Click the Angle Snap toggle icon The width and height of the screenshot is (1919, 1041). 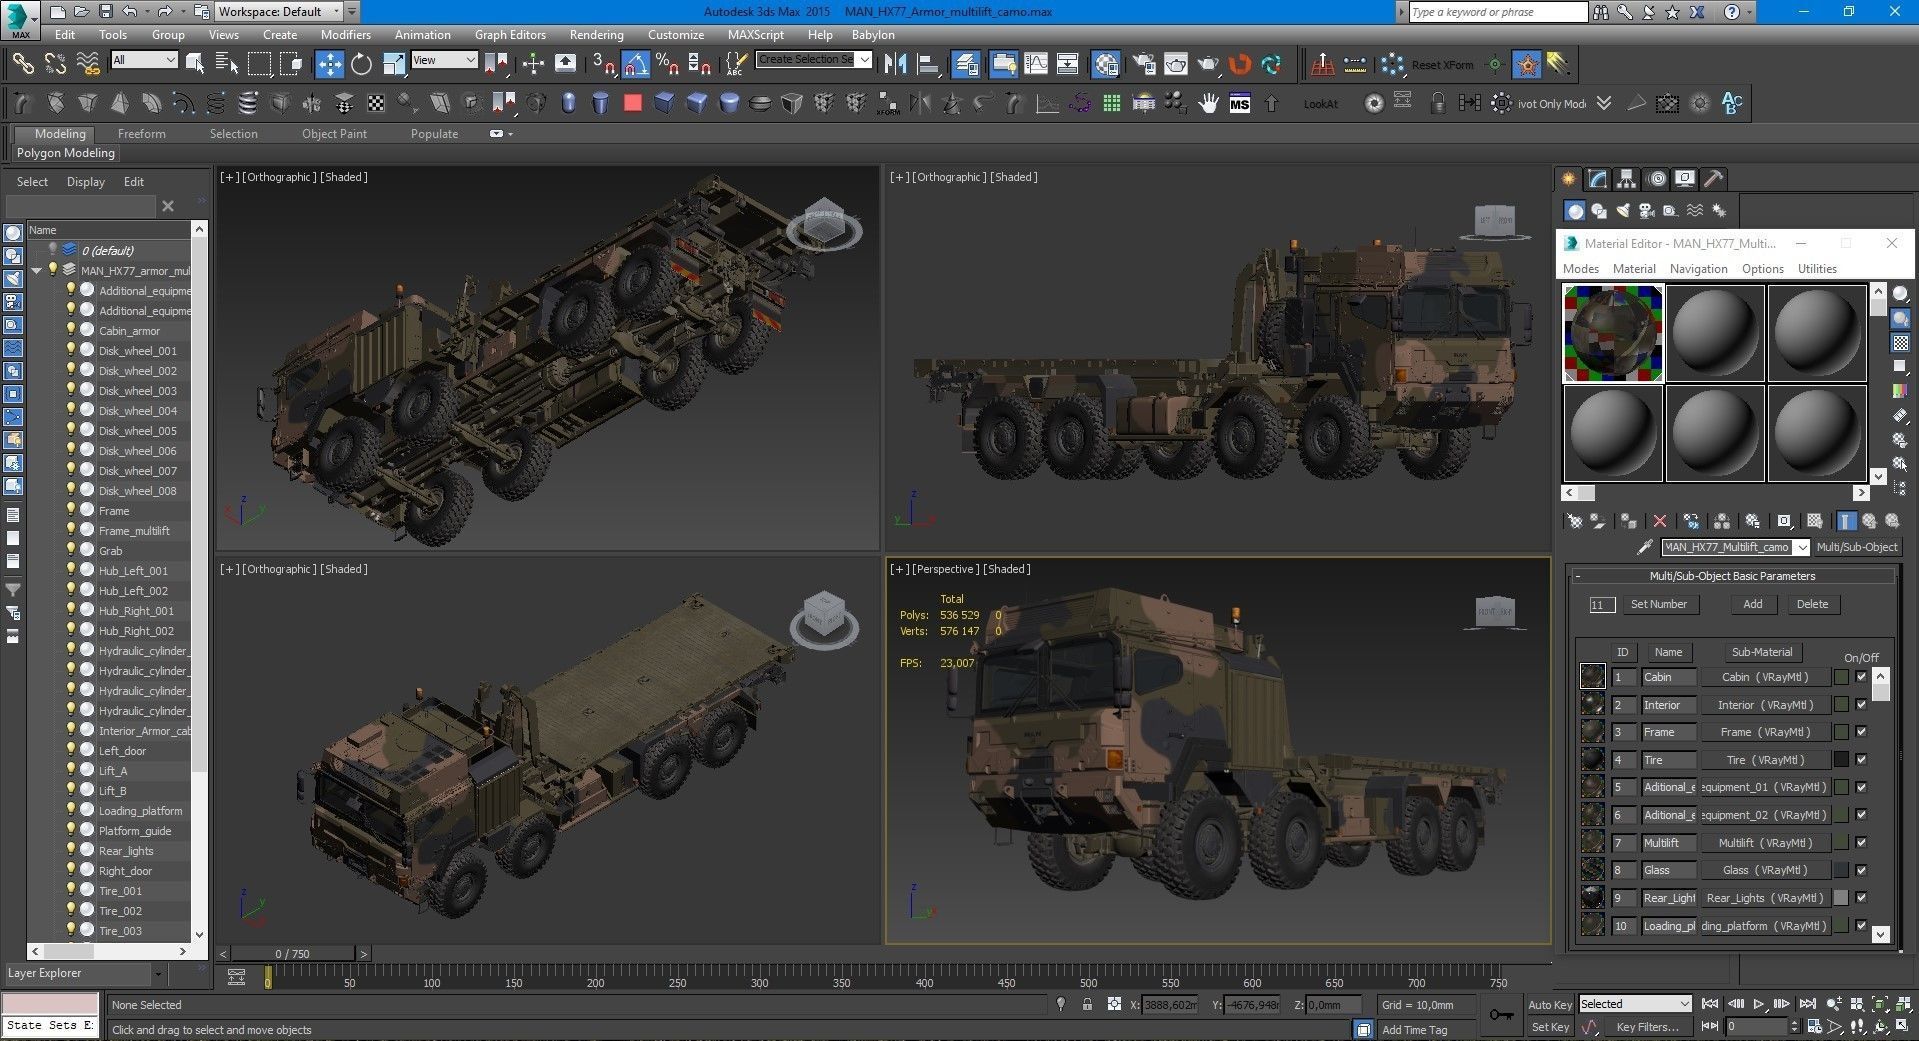[x=635, y=64]
